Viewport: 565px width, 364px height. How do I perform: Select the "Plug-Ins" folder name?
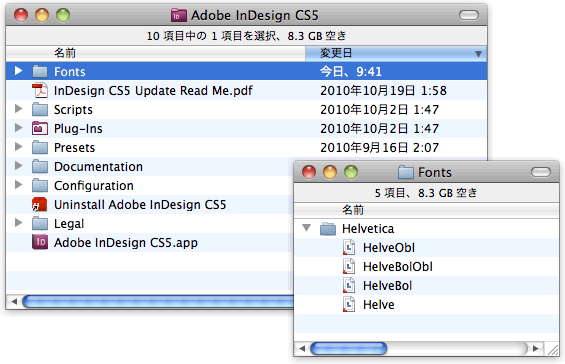point(78,129)
